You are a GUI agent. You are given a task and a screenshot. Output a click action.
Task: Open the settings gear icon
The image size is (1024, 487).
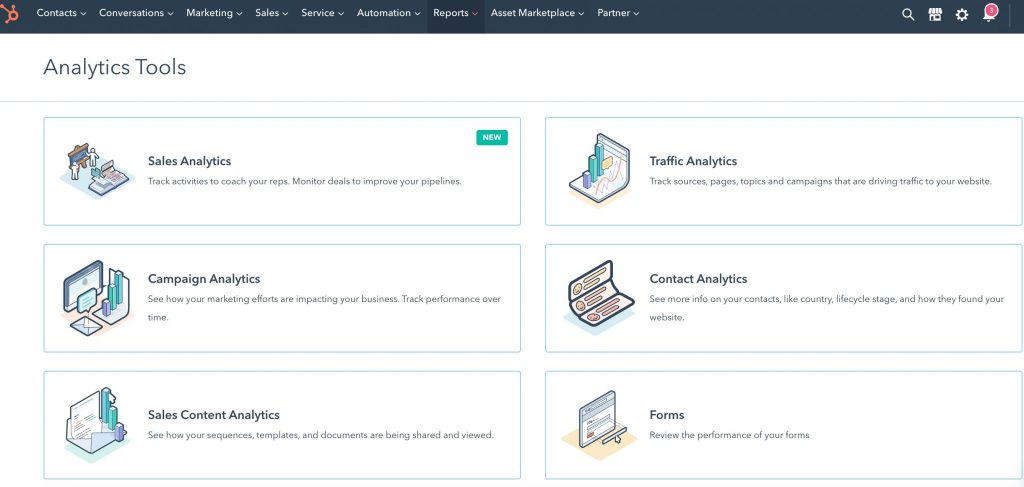click(962, 14)
